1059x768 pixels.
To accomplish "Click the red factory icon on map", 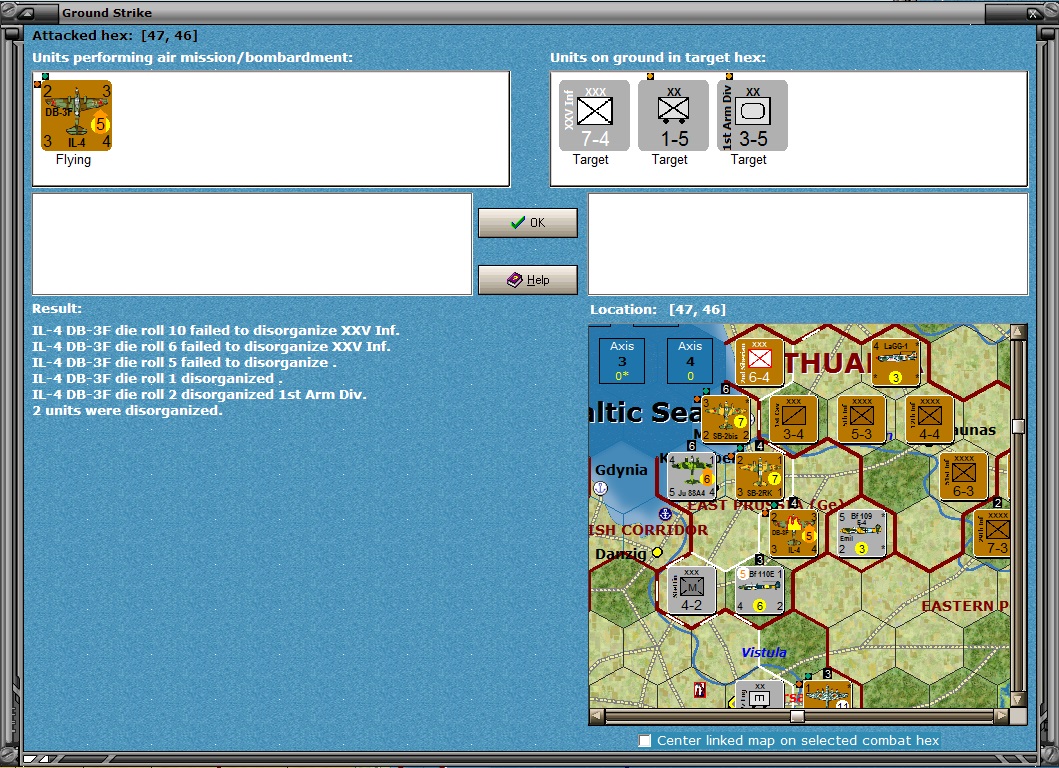I will (x=700, y=690).
